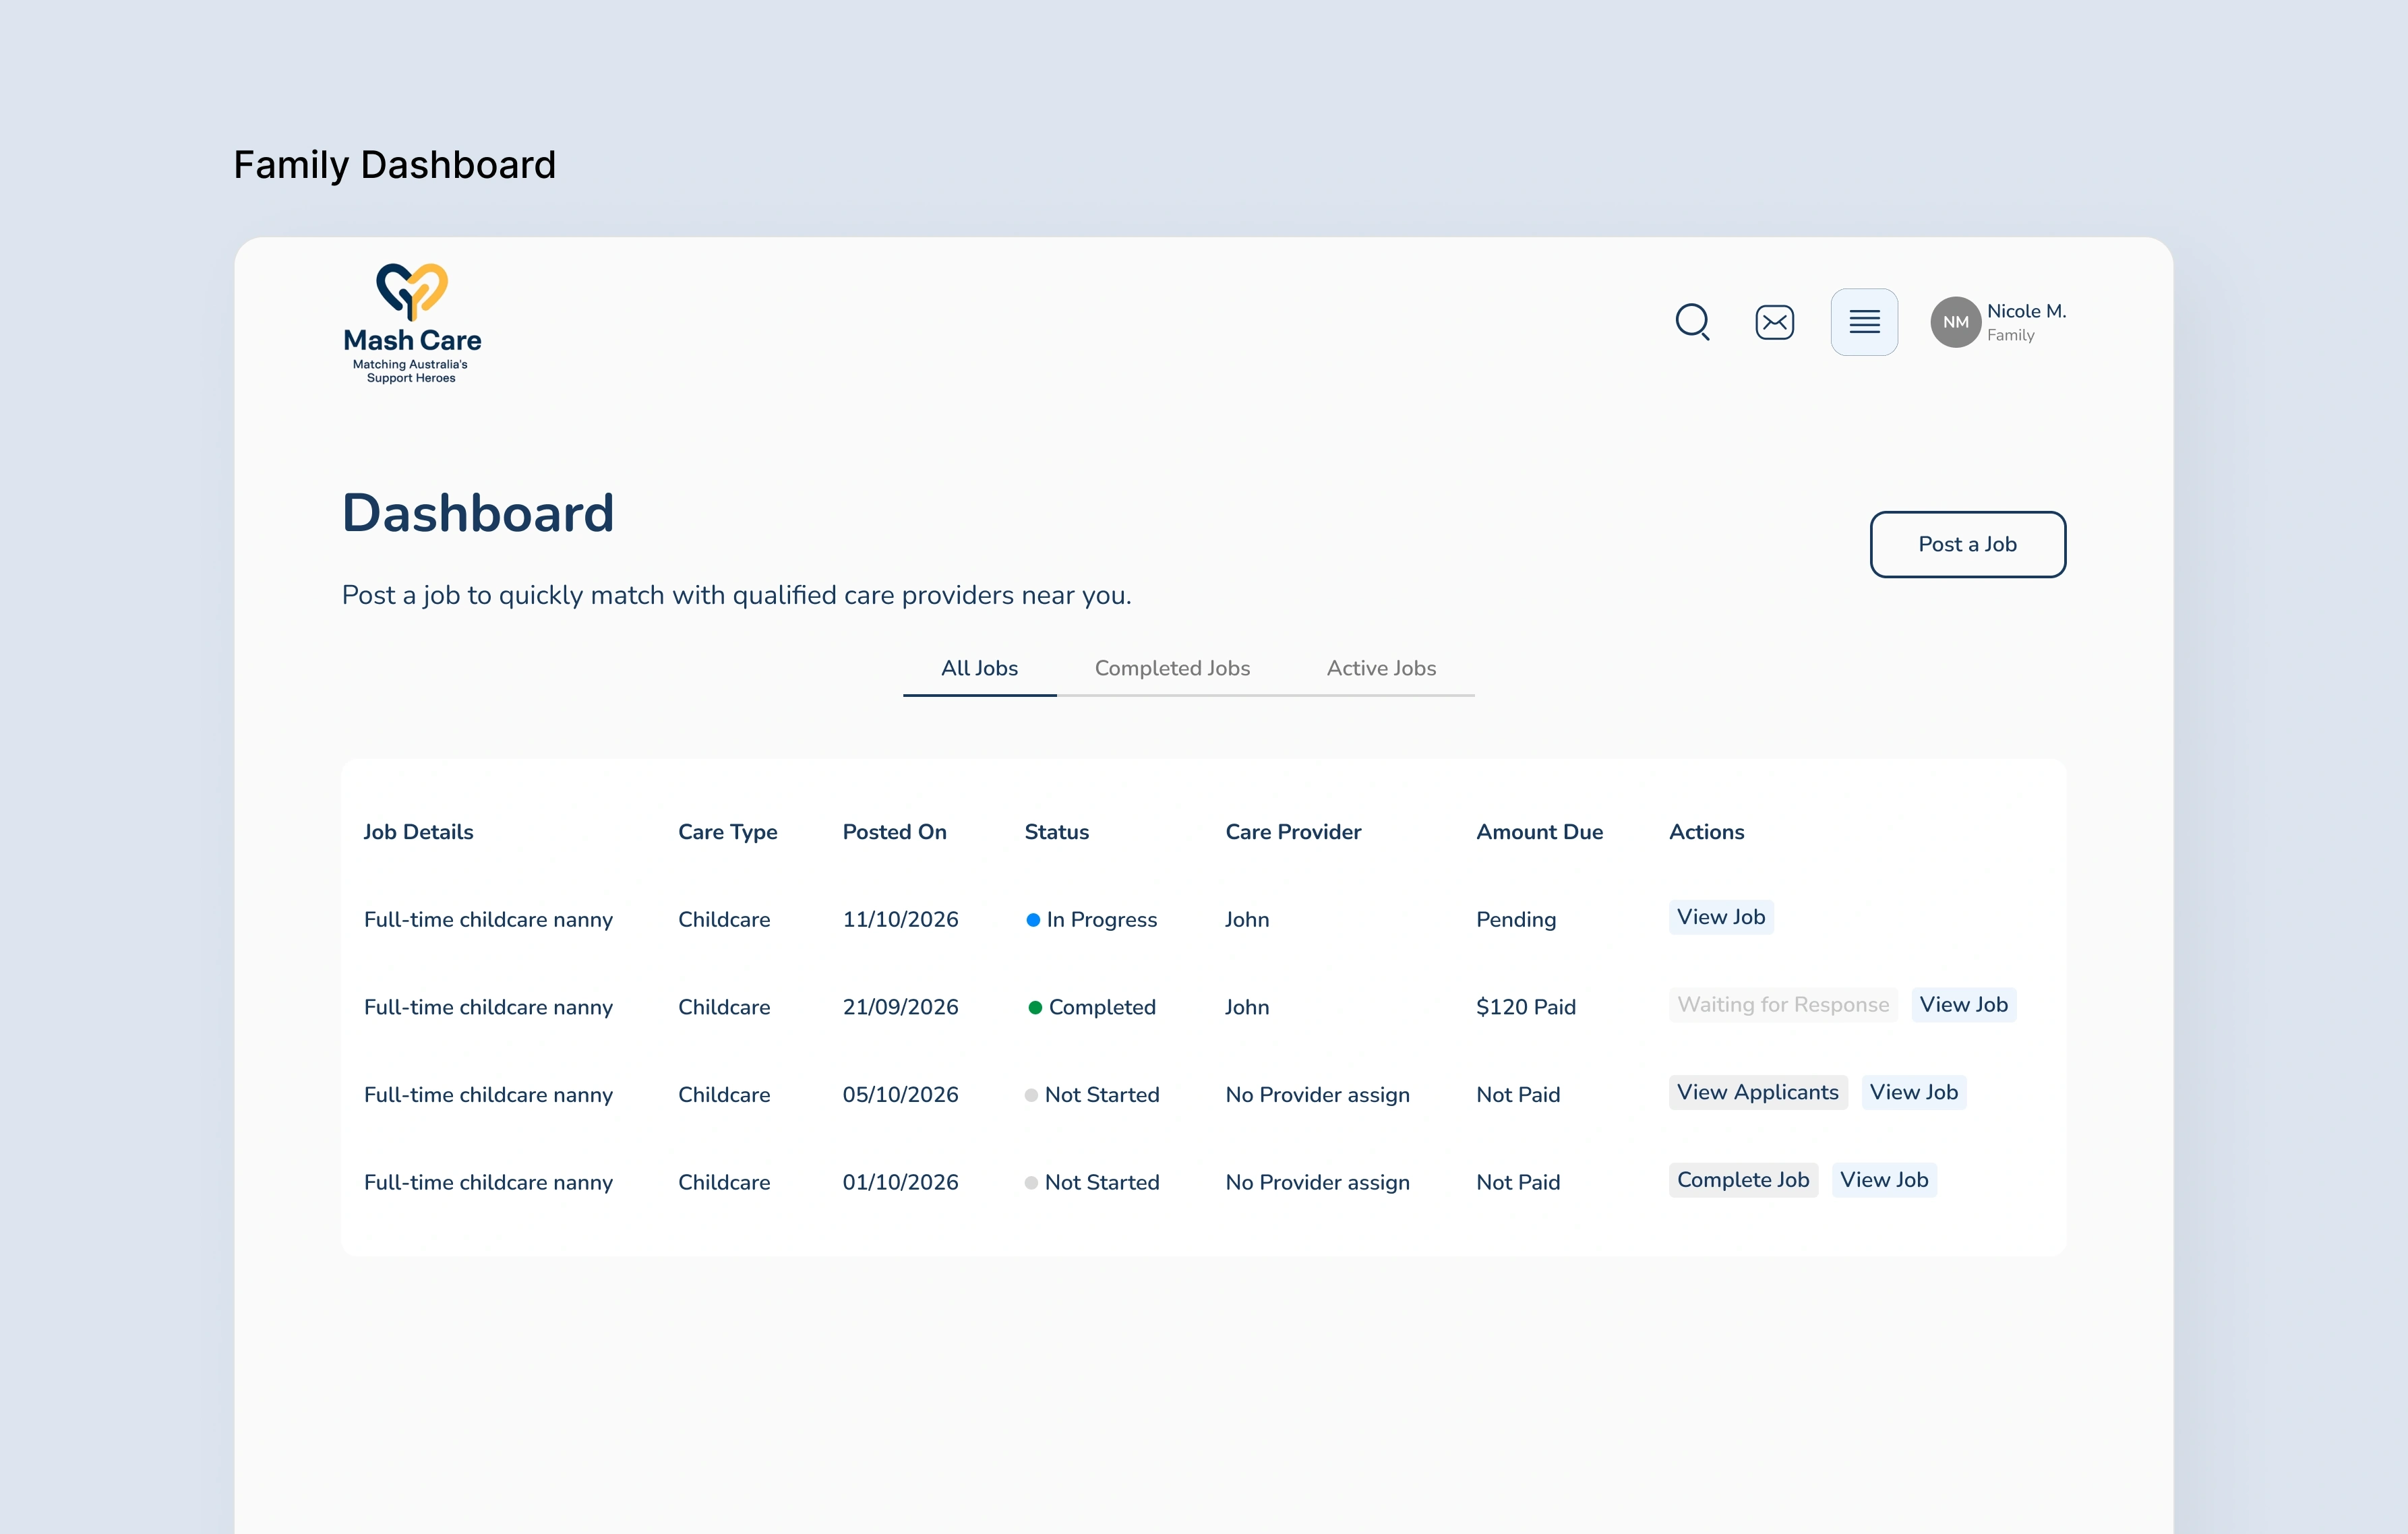Click the Mash Care logo

[412, 323]
